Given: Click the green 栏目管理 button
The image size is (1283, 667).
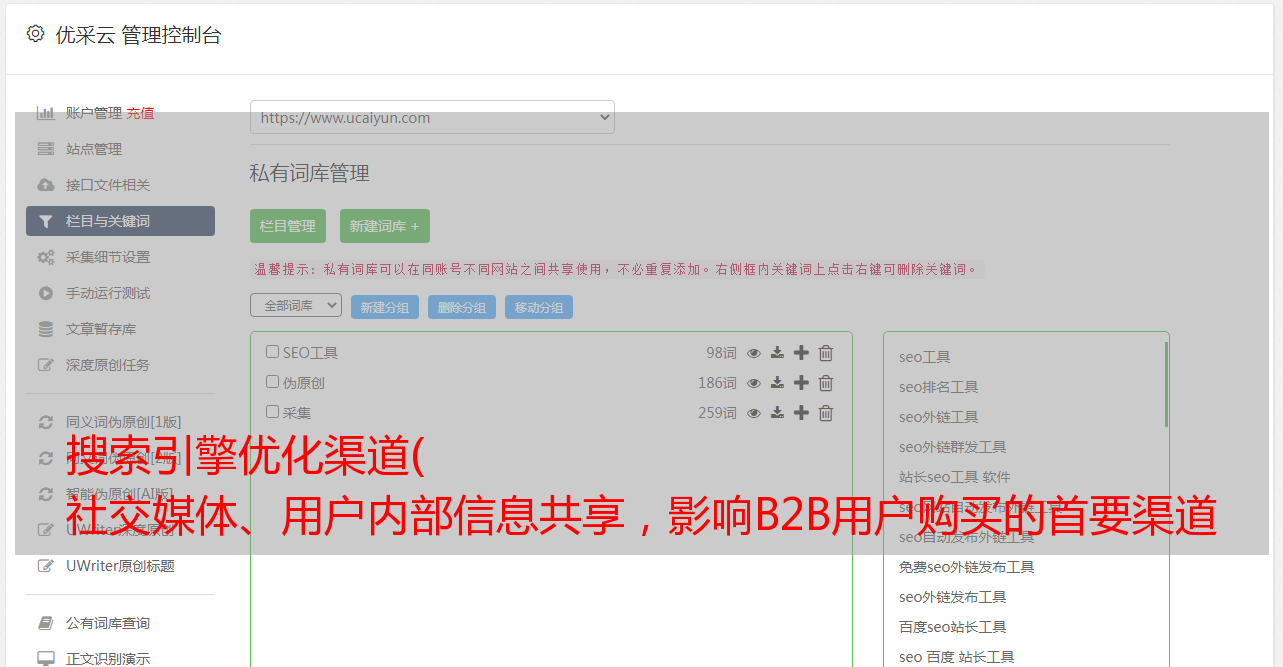Looking at the screenshot, I should coord(288,226).
